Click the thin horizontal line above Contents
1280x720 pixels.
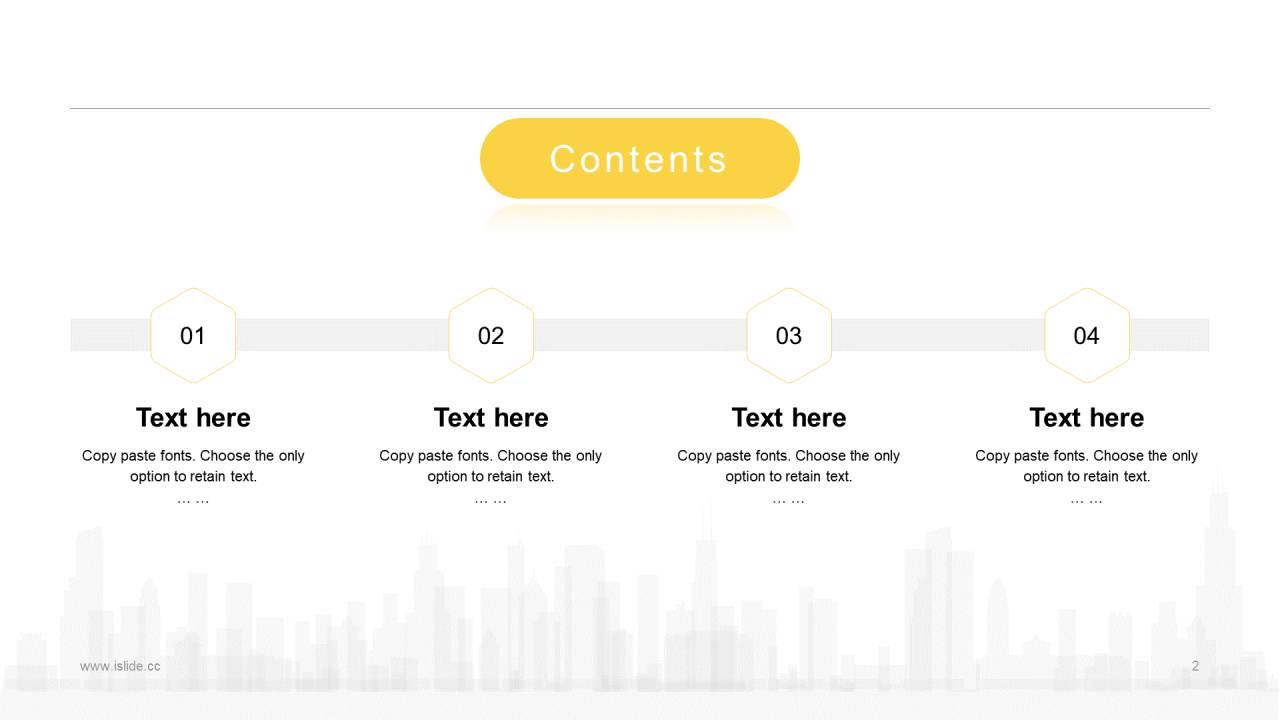tap(640, 108)
